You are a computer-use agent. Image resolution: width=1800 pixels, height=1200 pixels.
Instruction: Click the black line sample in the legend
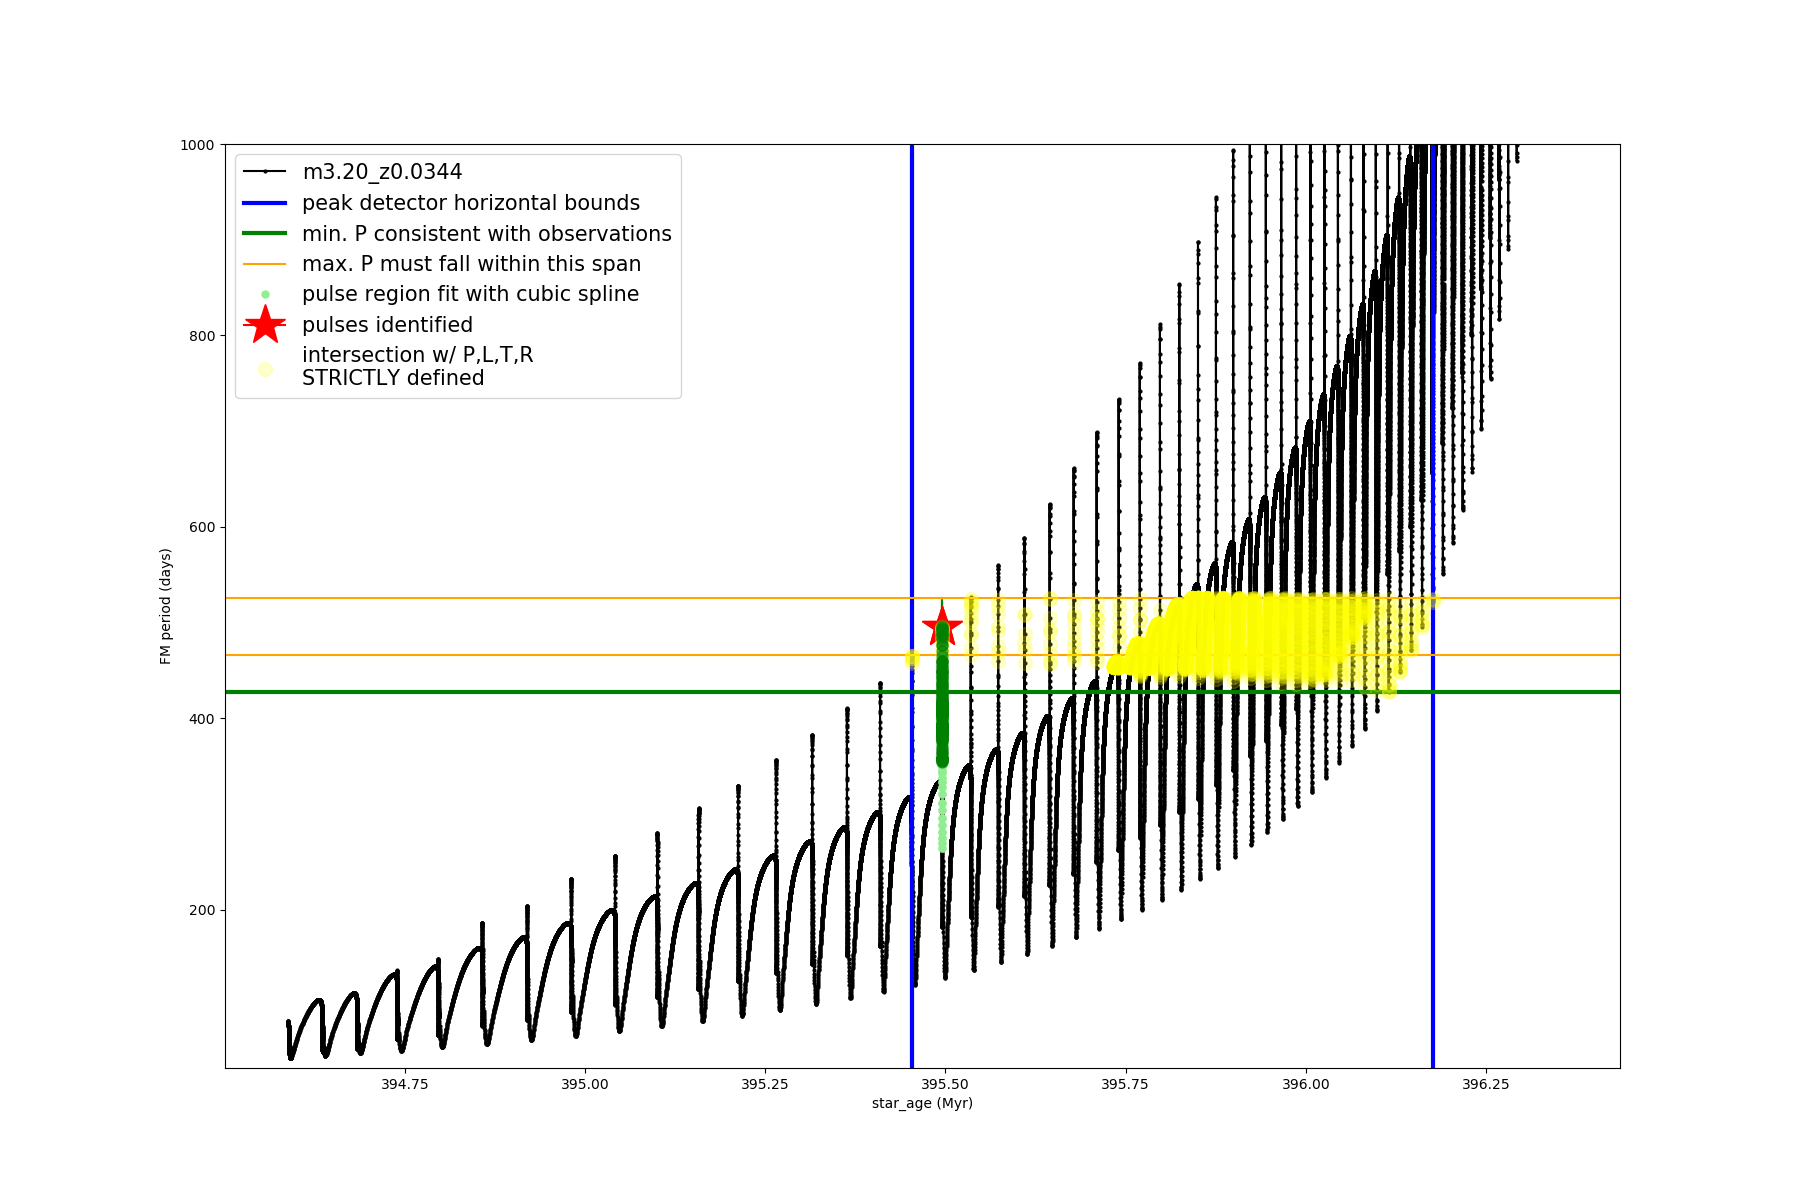click(265, 172)
